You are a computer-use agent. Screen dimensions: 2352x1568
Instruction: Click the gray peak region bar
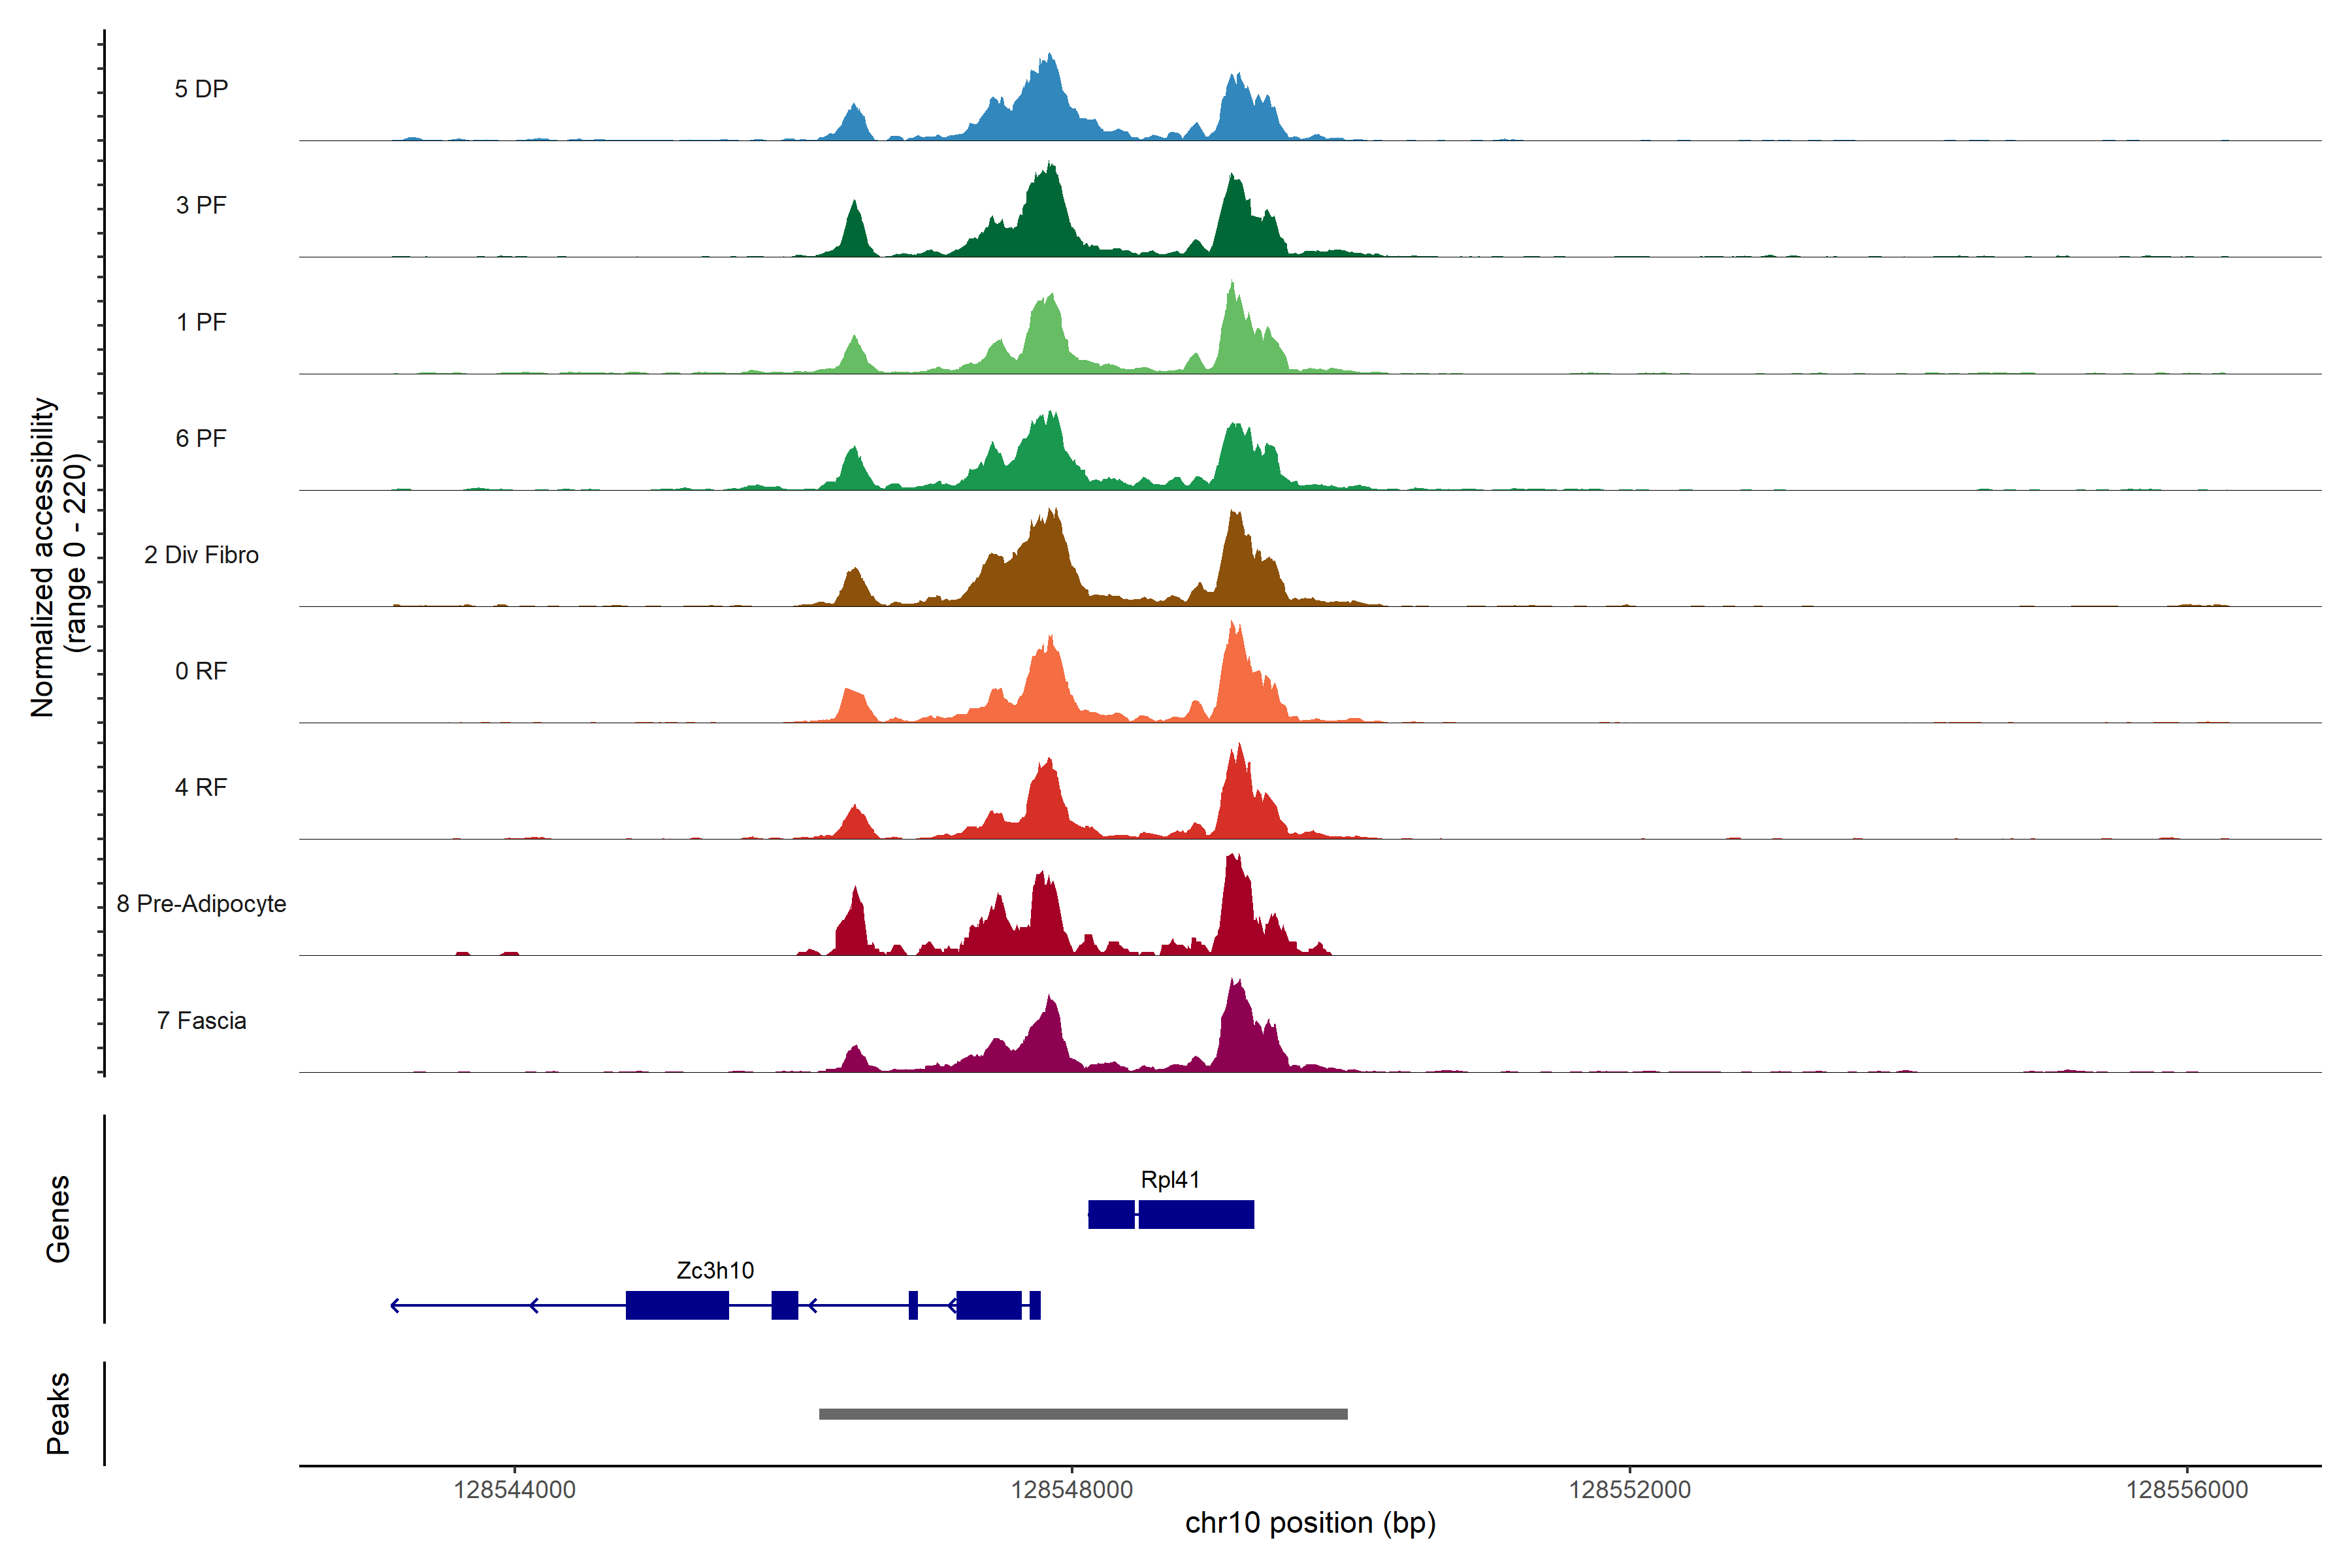pos(1083,1414)
